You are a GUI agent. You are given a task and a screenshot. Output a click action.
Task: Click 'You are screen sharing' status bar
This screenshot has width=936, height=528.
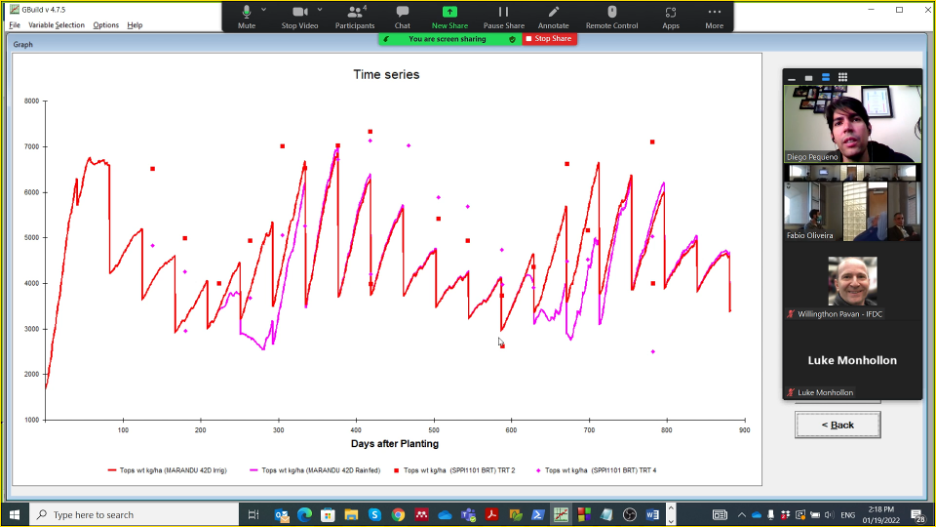pos(448,39)
